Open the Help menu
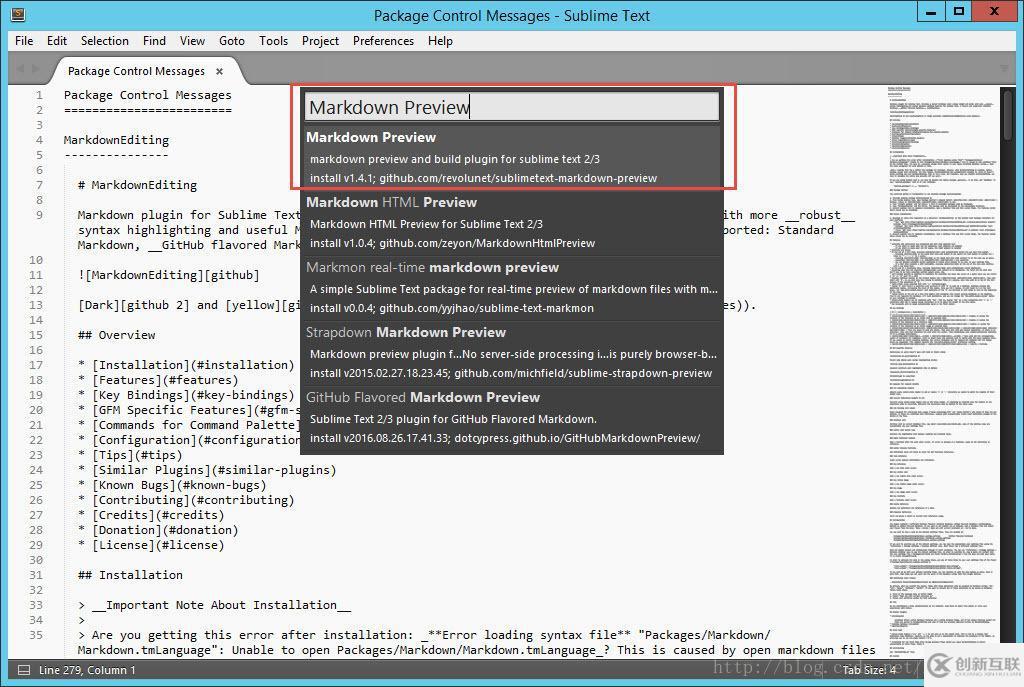The width and height of the screenshot is (1024, 687). pyautogui.click(x=440, y=40)
